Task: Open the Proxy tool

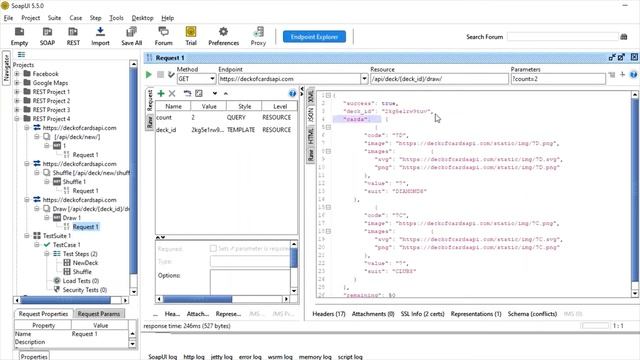Action: coord(258,36)
